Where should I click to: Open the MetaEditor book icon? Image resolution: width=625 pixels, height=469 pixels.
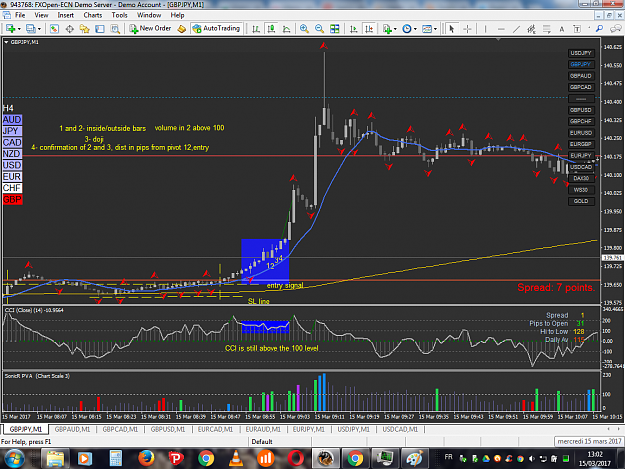click(182, 29)
